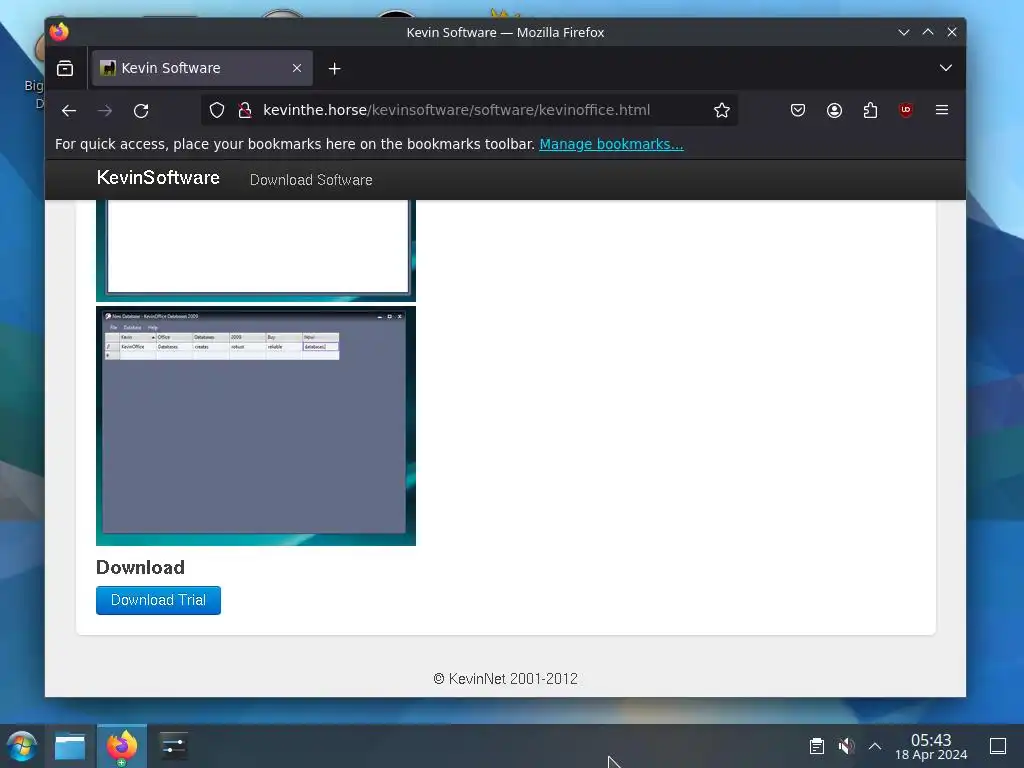Open the start menu on the taskbar
This screenshot has width=1024, height=768.
(22, 746)
